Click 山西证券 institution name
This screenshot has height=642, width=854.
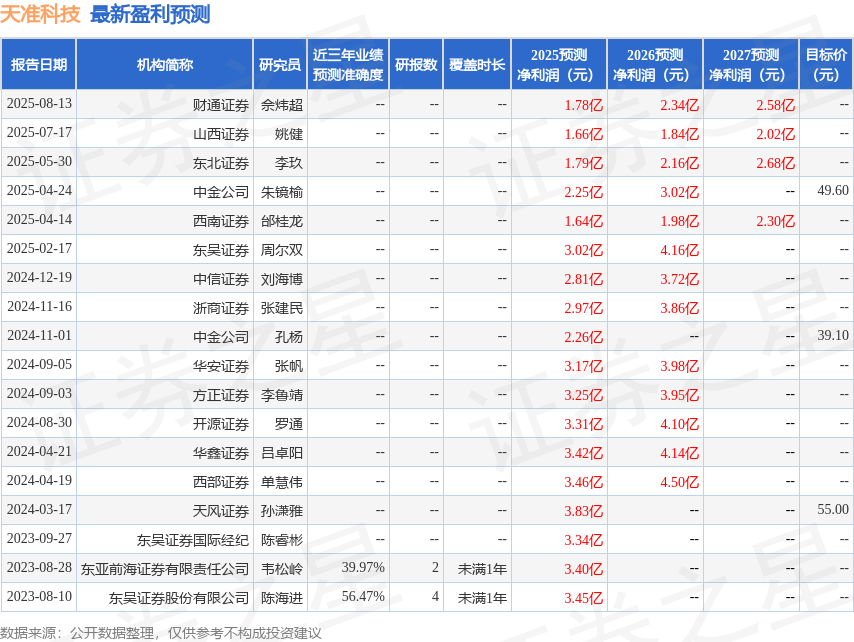221,134
